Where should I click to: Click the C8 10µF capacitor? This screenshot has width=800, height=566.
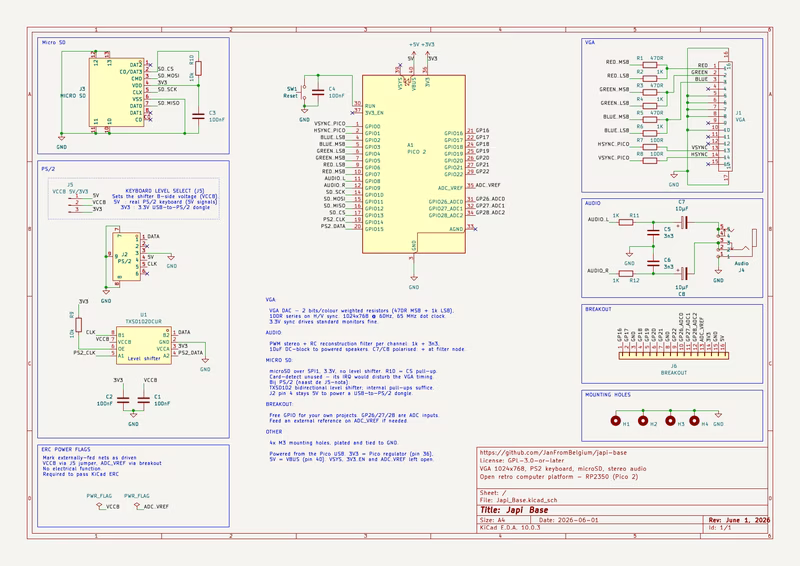684,274
